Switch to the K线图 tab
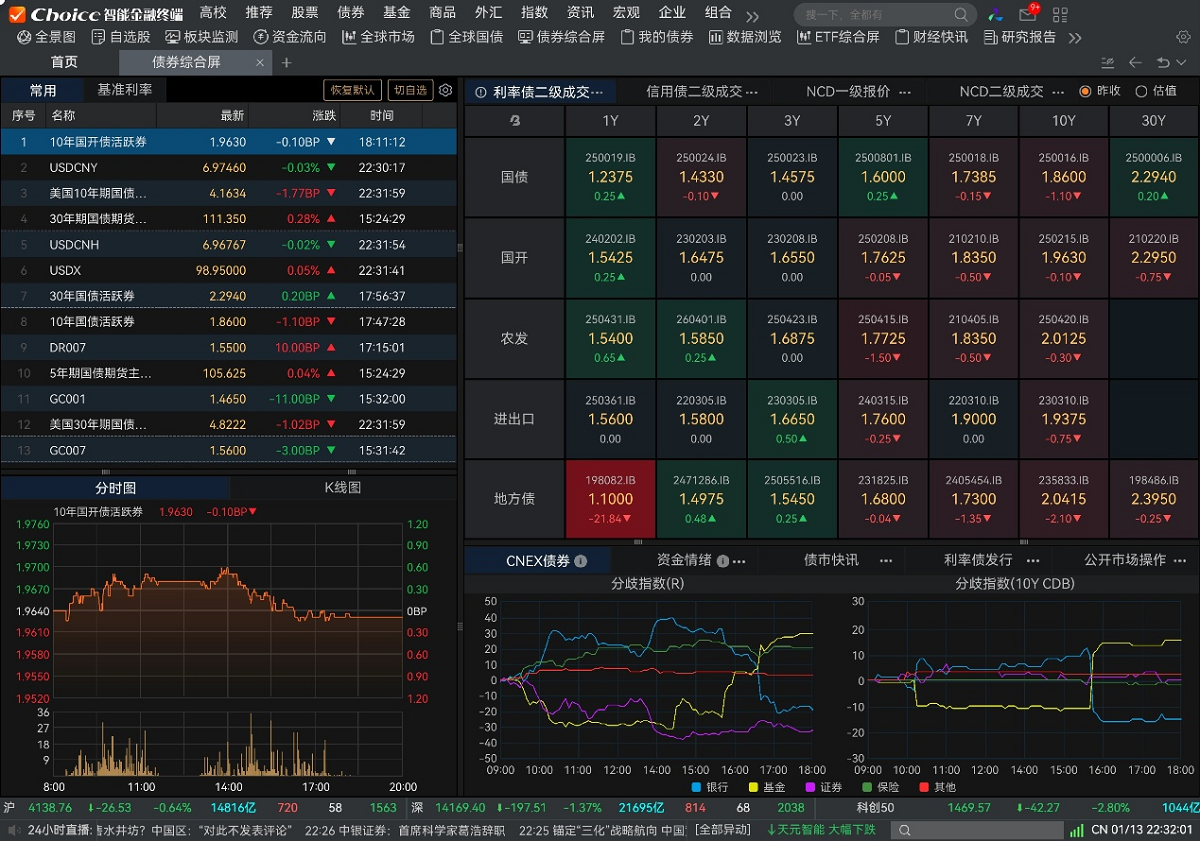 [x=344, y=487]
